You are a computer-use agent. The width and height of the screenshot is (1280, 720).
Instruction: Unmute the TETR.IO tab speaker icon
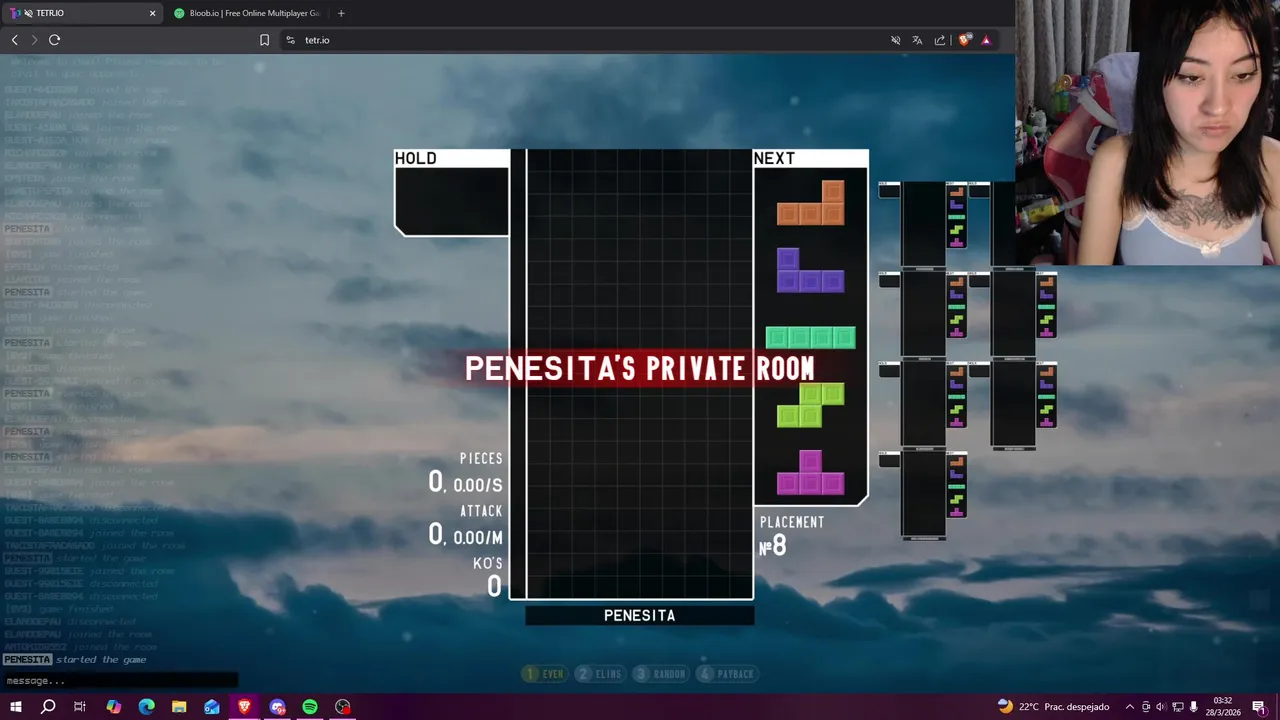coord(27,13)
